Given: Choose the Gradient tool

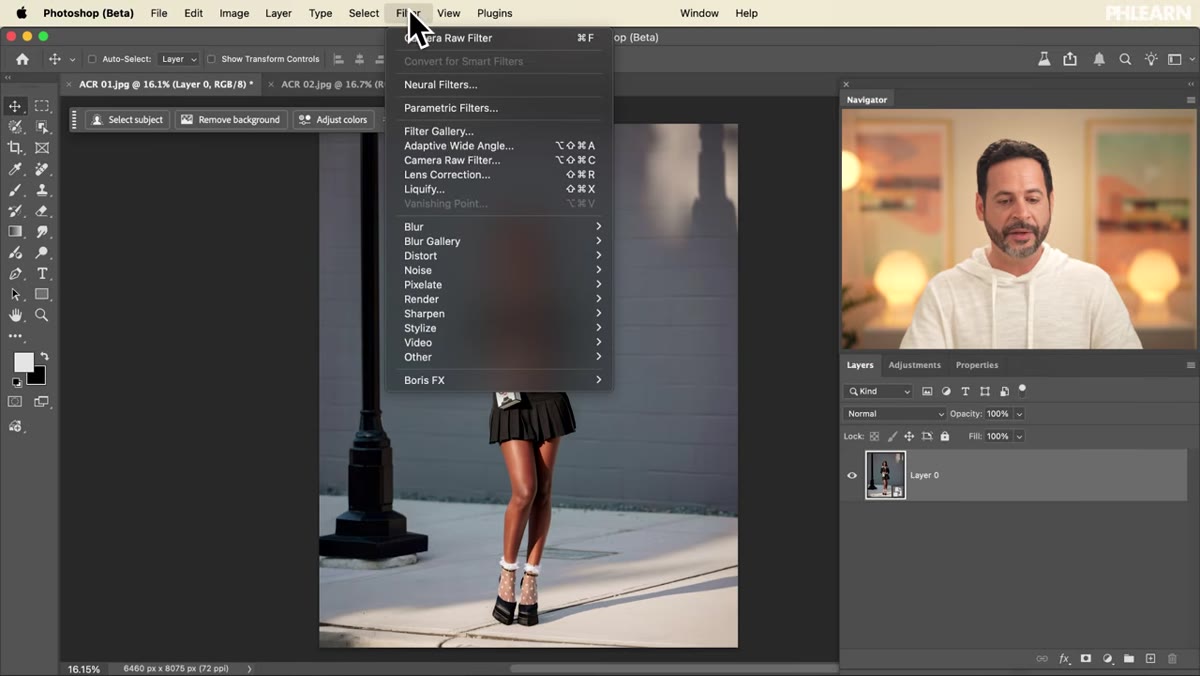Looking at the screenshot, I should pos(15,232).
